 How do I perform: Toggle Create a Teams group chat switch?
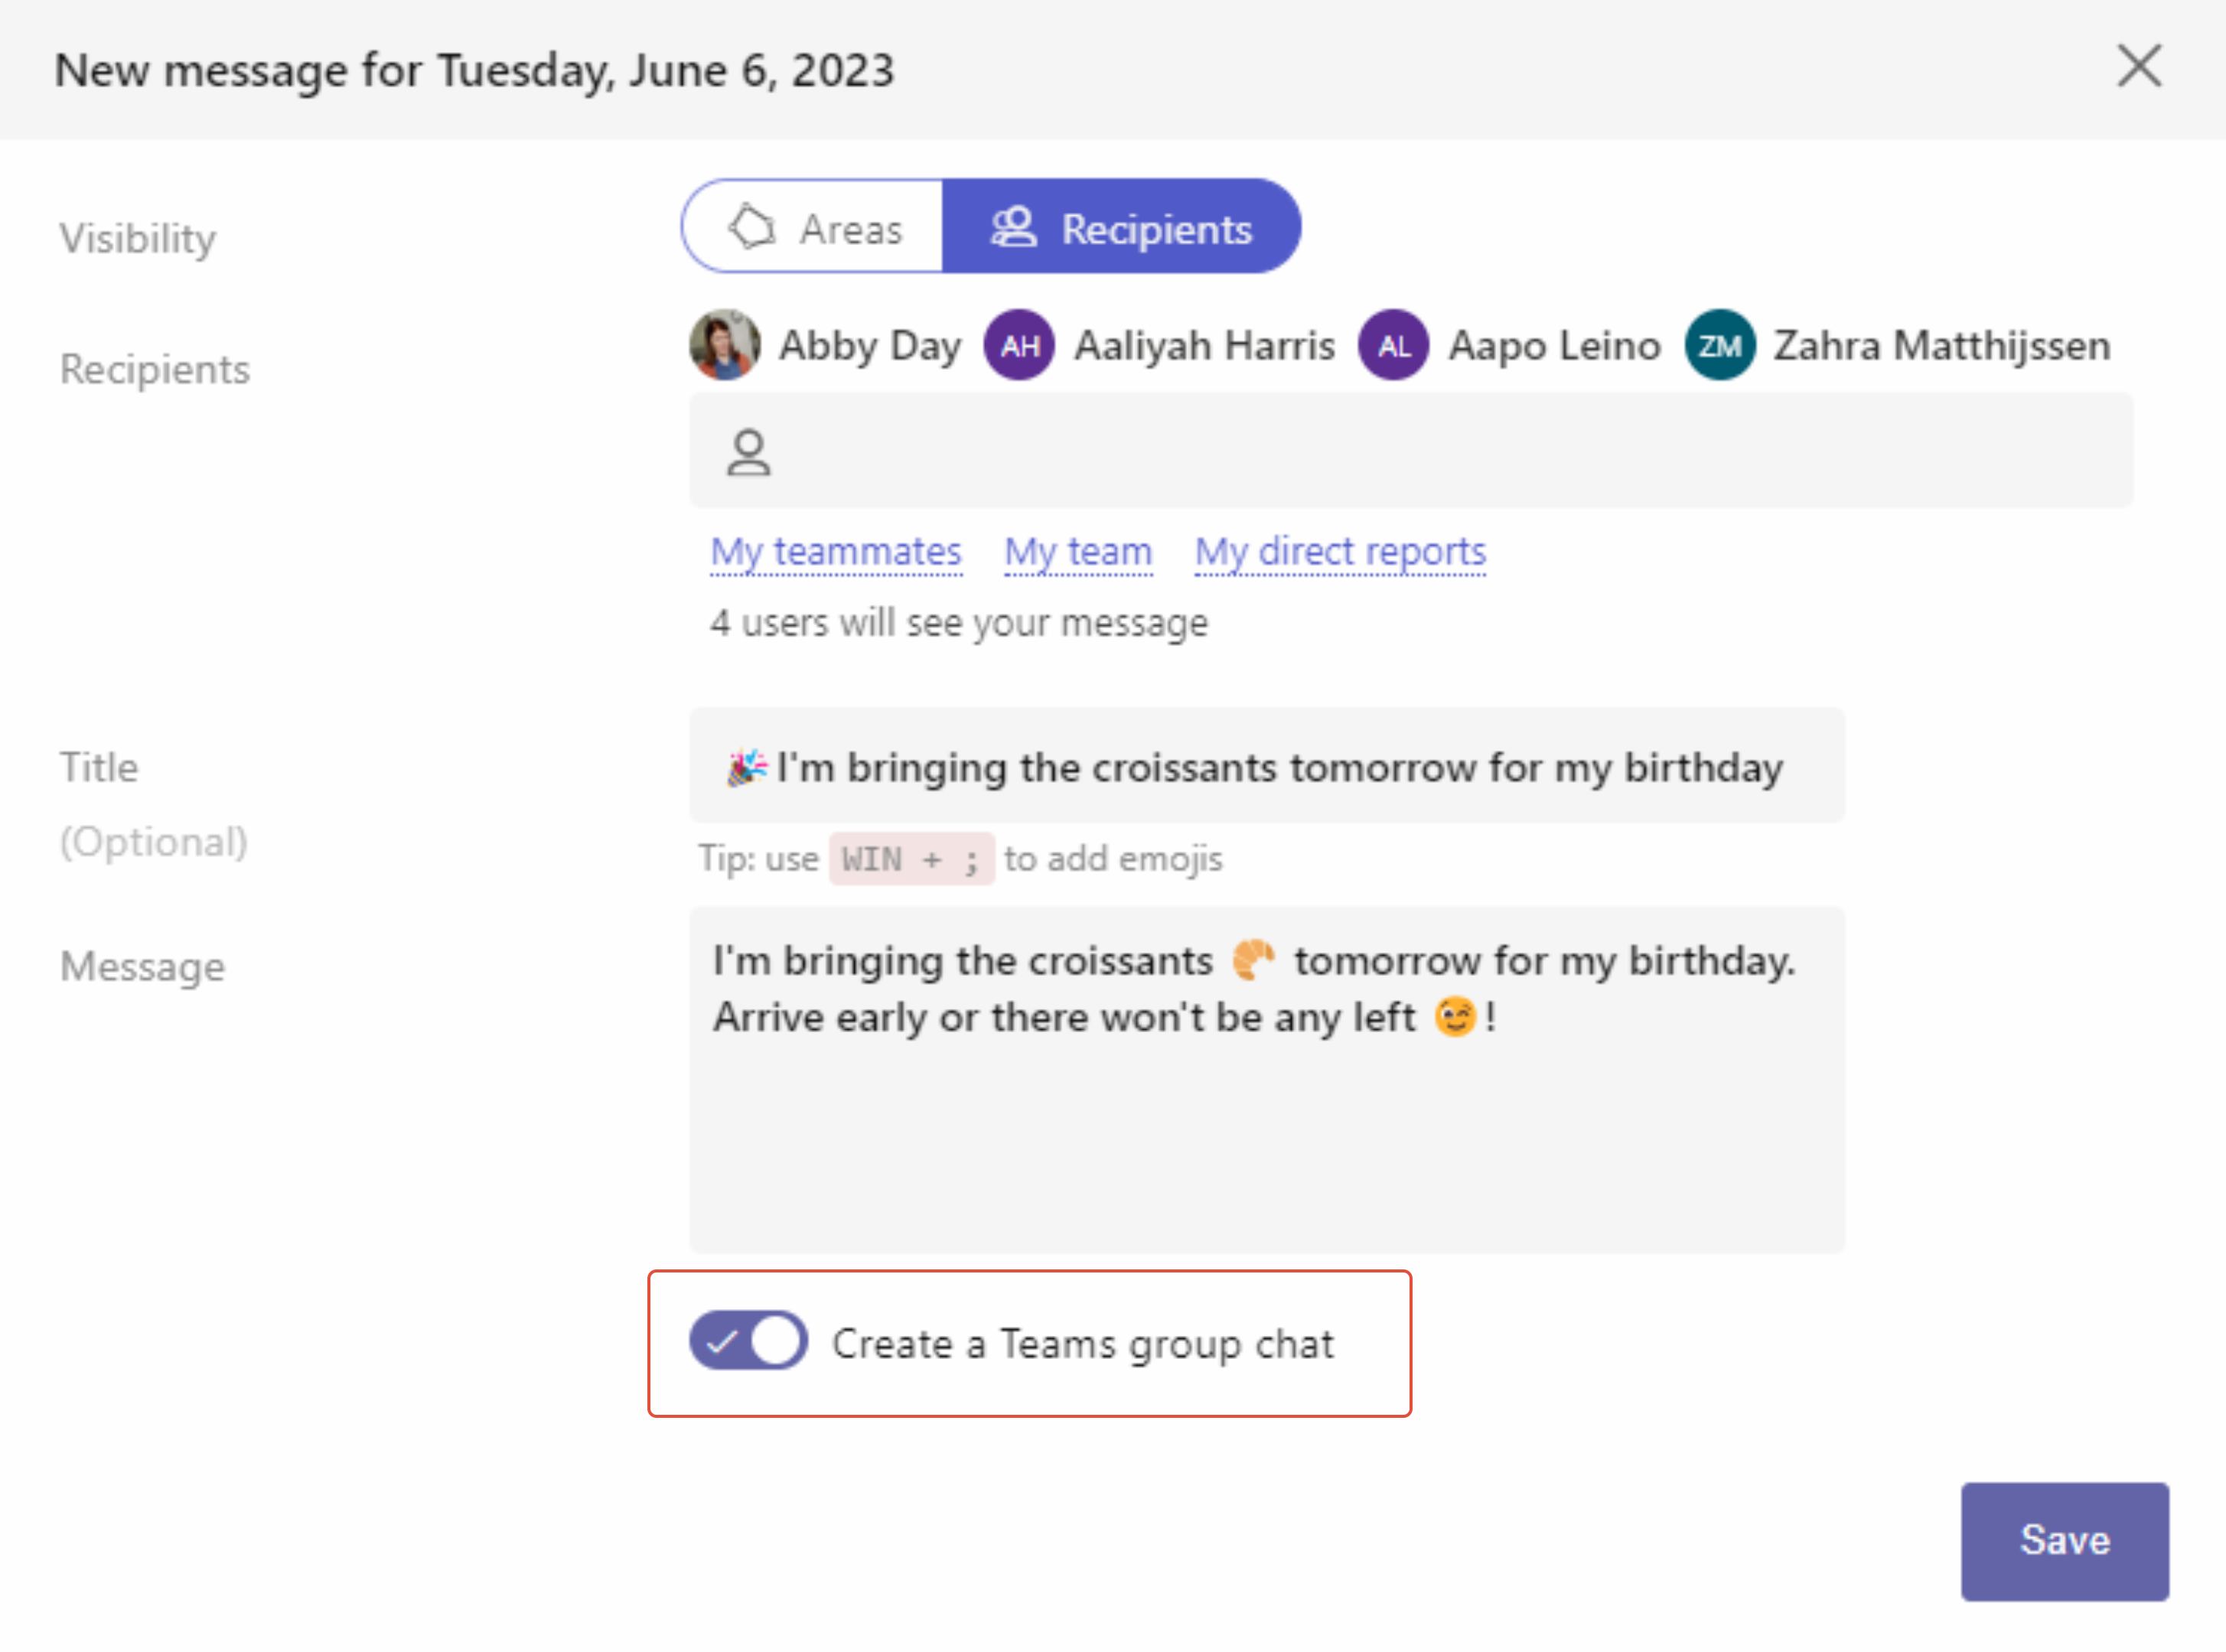pyautogui.click(x=748, y=1340)
